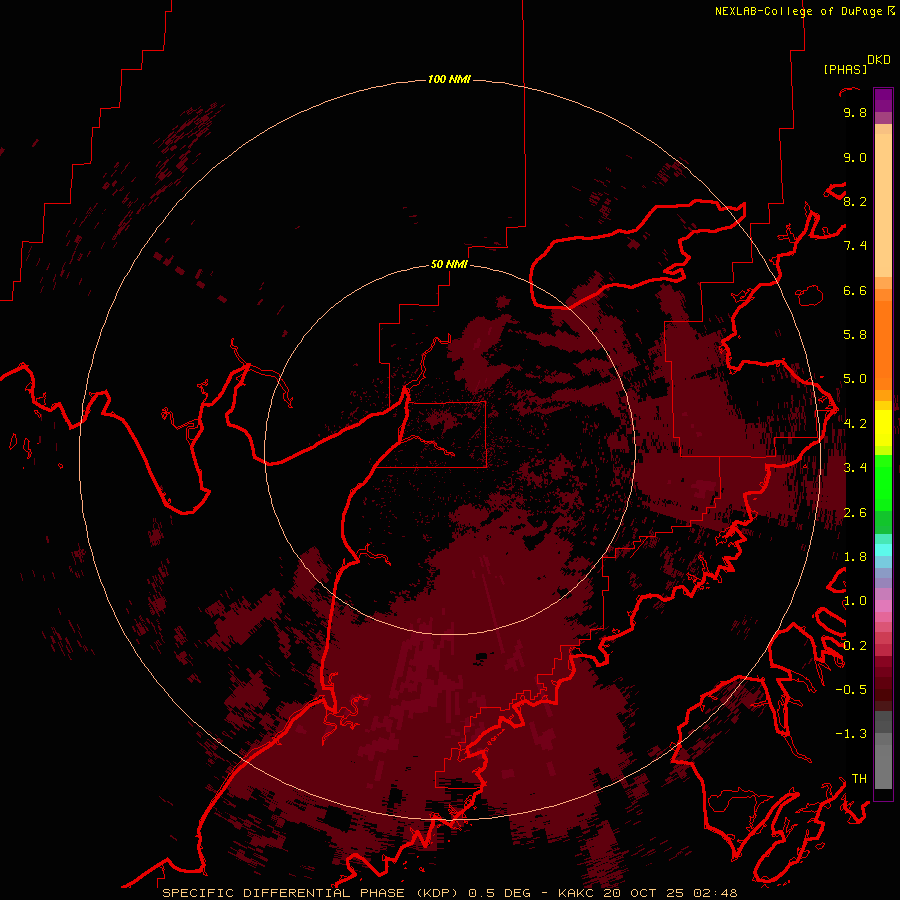Click the 9.8 legend value
The width and height of the screenshot is (900, 900).
(x=855, y=112)
